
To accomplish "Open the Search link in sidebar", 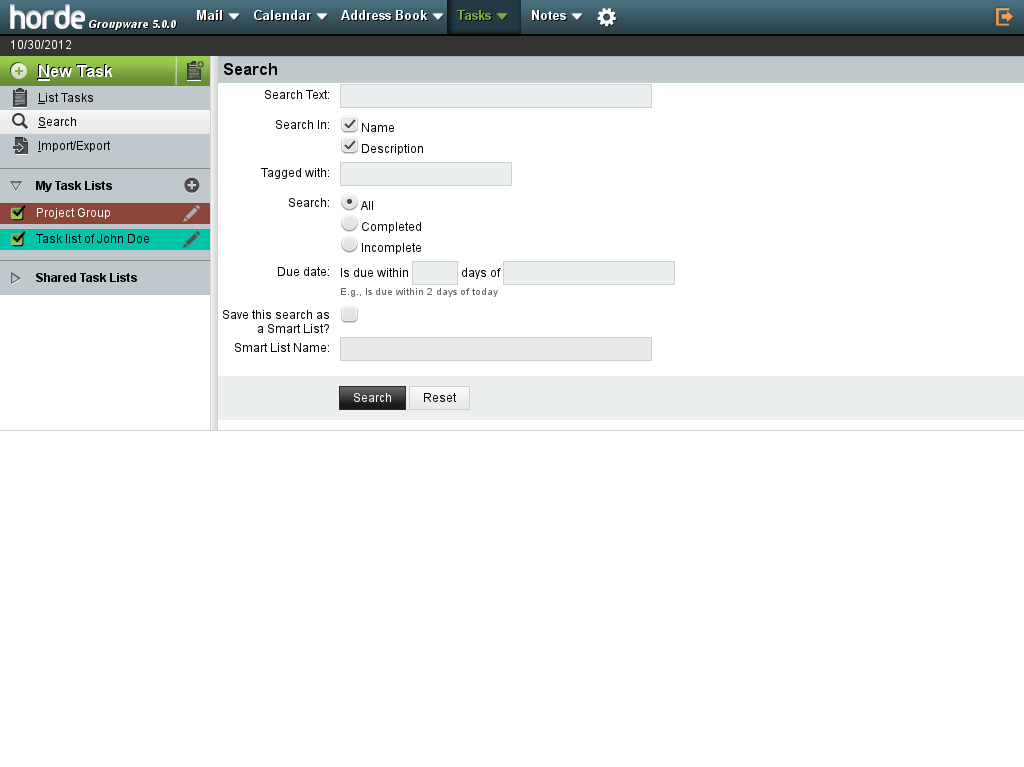I will (57, 122).
